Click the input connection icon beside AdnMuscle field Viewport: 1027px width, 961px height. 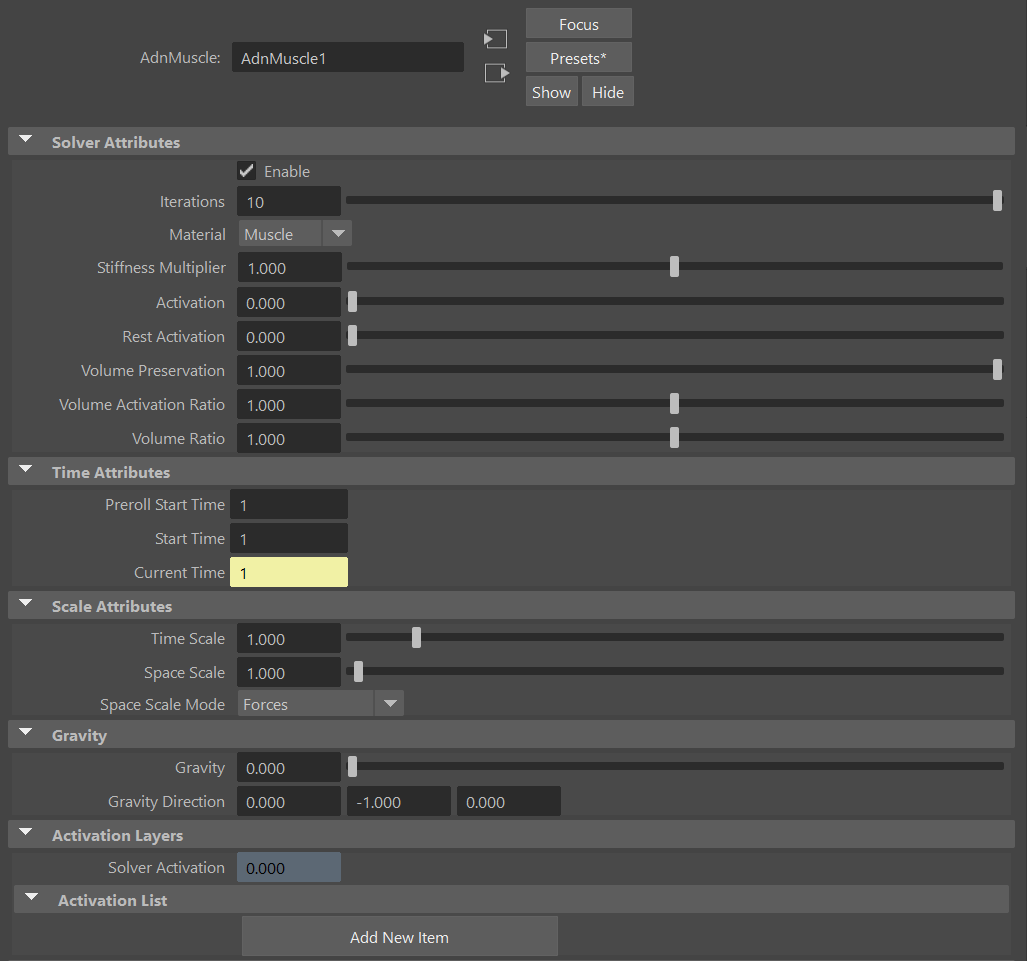pos(495,38)
